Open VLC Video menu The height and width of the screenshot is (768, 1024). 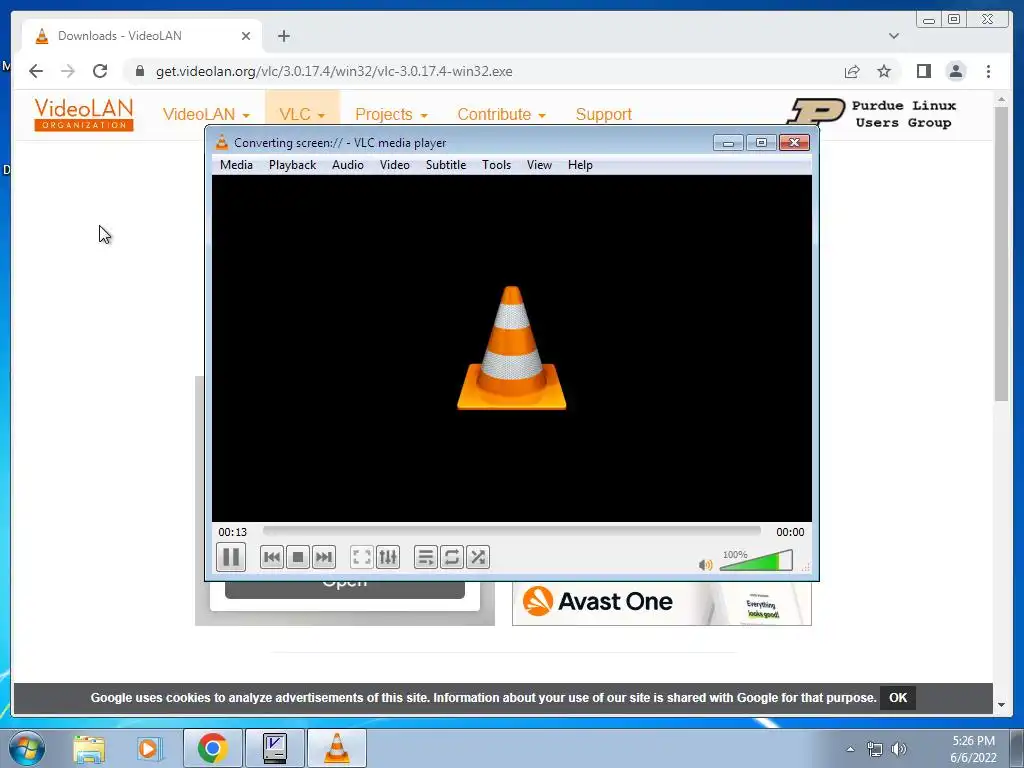pyautogui.click(x=394, y=165)
